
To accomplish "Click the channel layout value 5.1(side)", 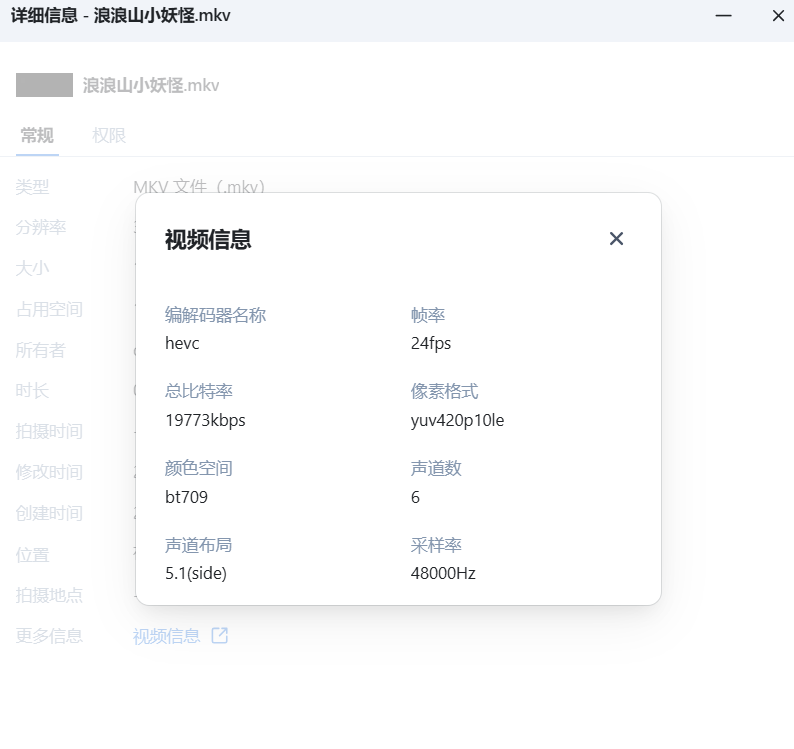I will 196,573.
